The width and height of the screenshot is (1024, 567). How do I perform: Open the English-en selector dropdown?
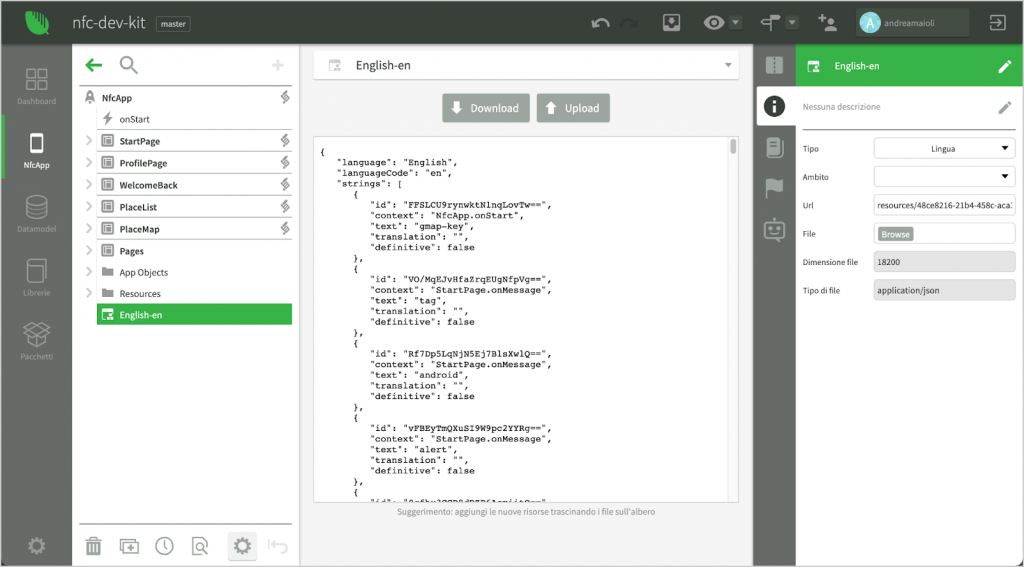[x=526, y=65]
